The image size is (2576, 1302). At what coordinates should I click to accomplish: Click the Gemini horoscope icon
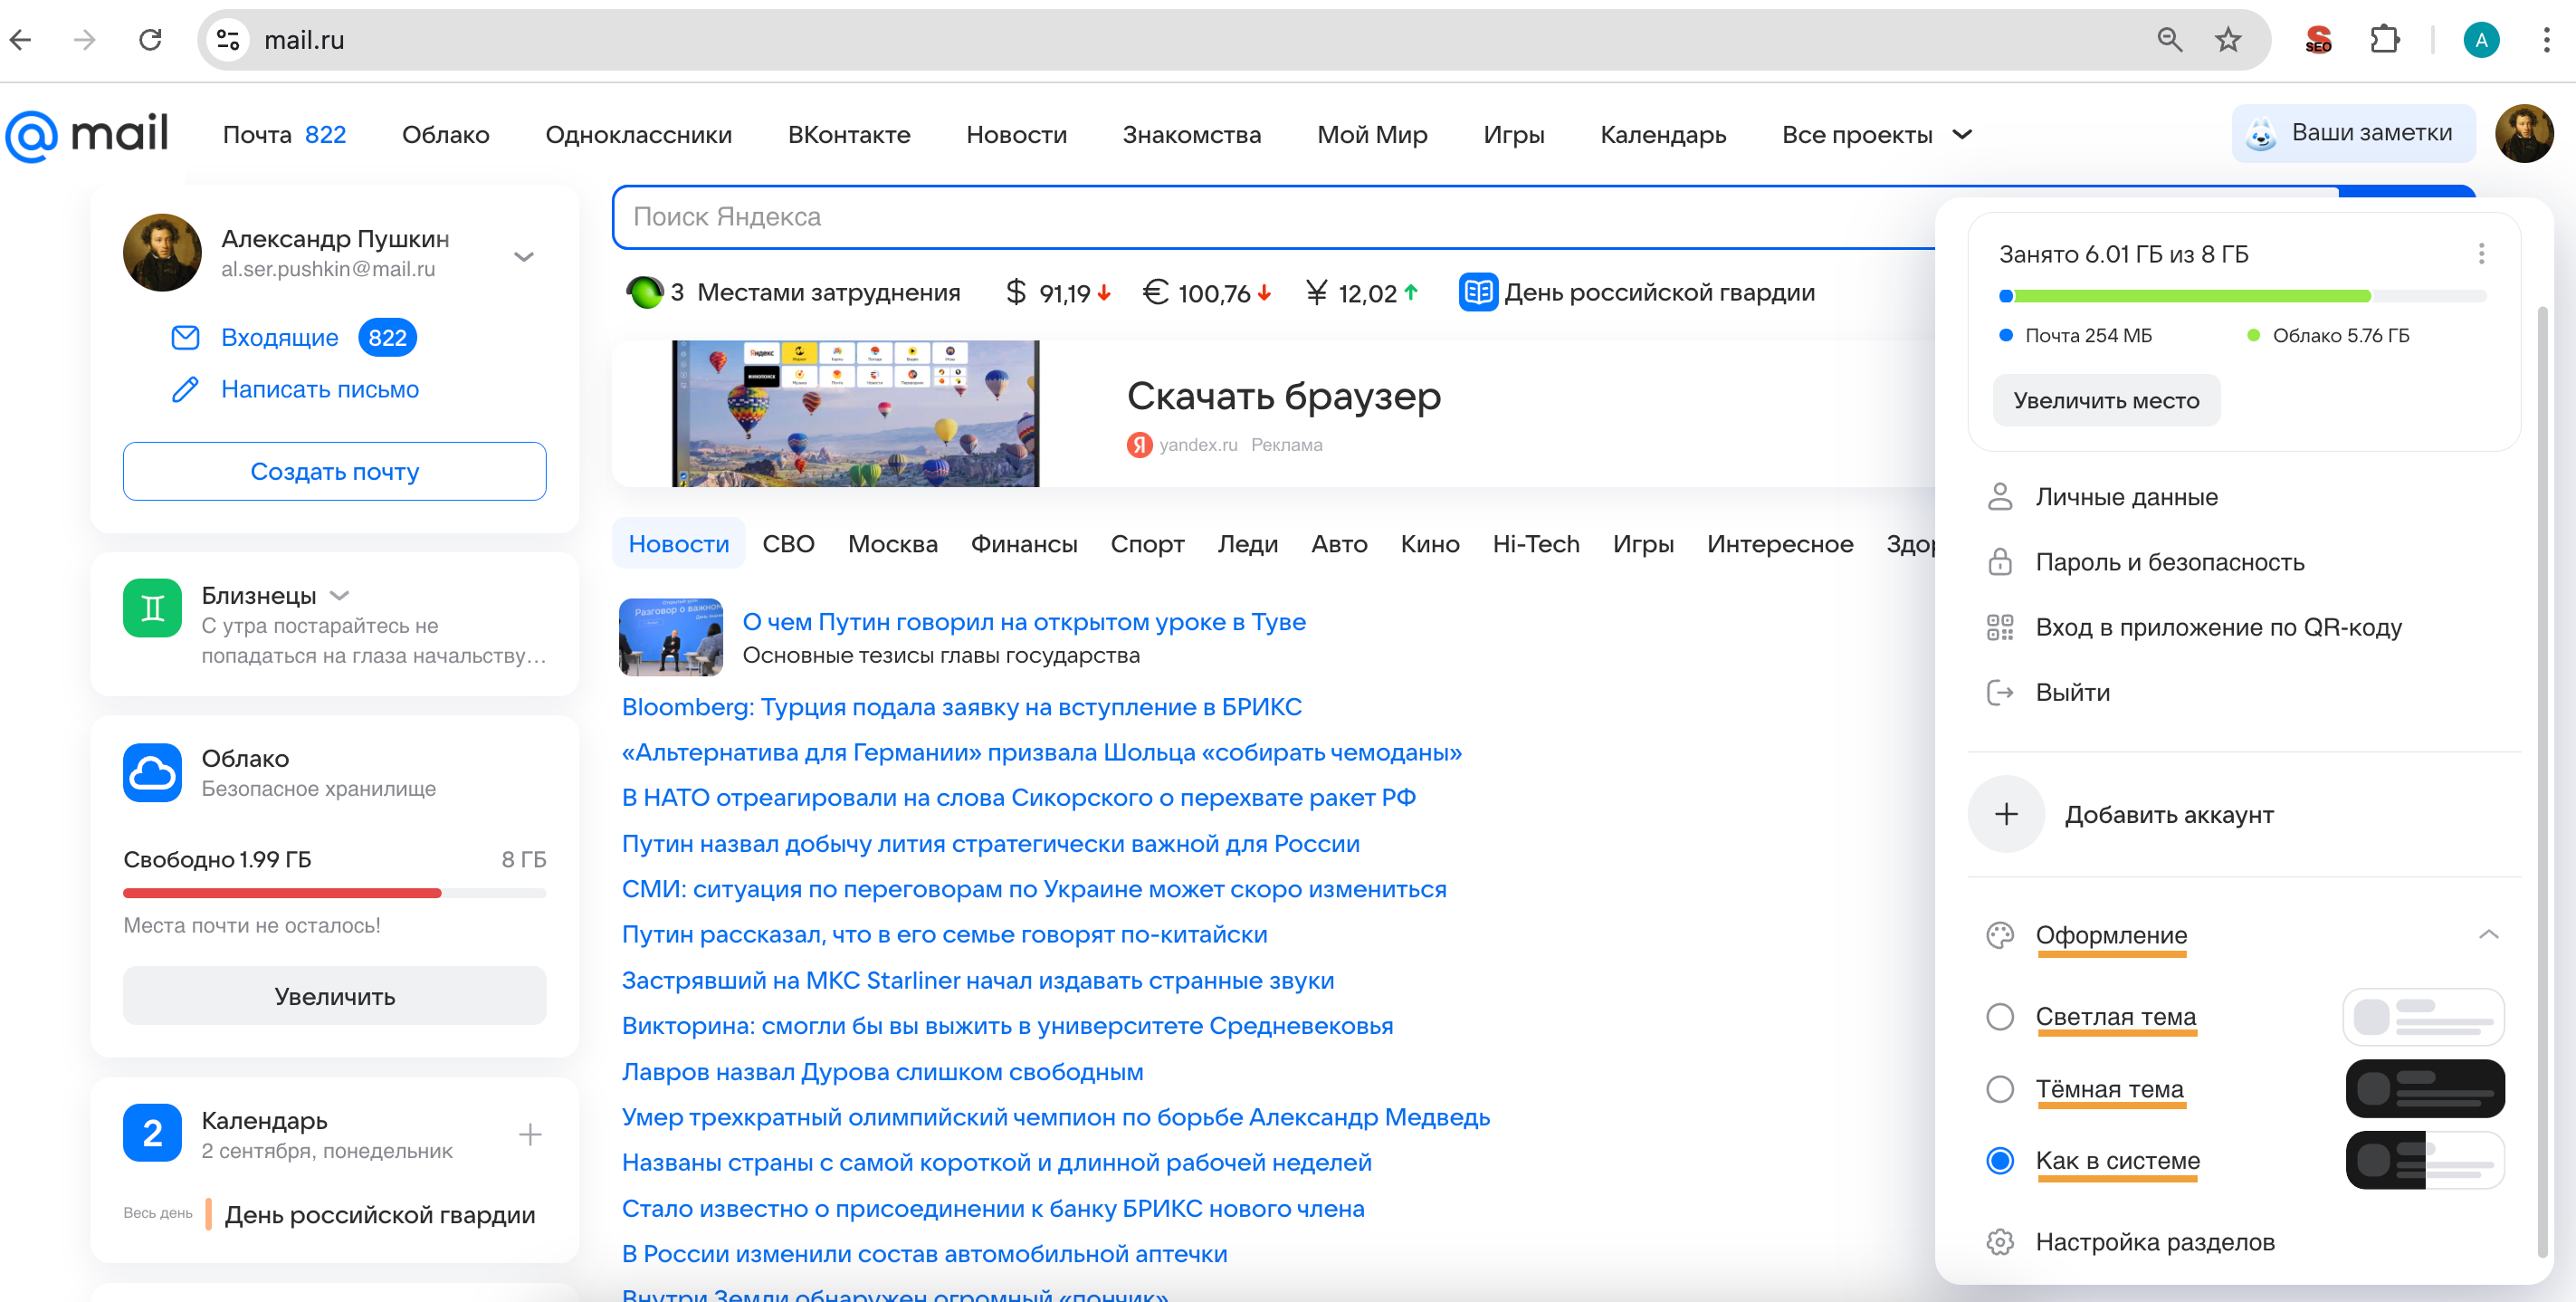[x=152, y=608]
